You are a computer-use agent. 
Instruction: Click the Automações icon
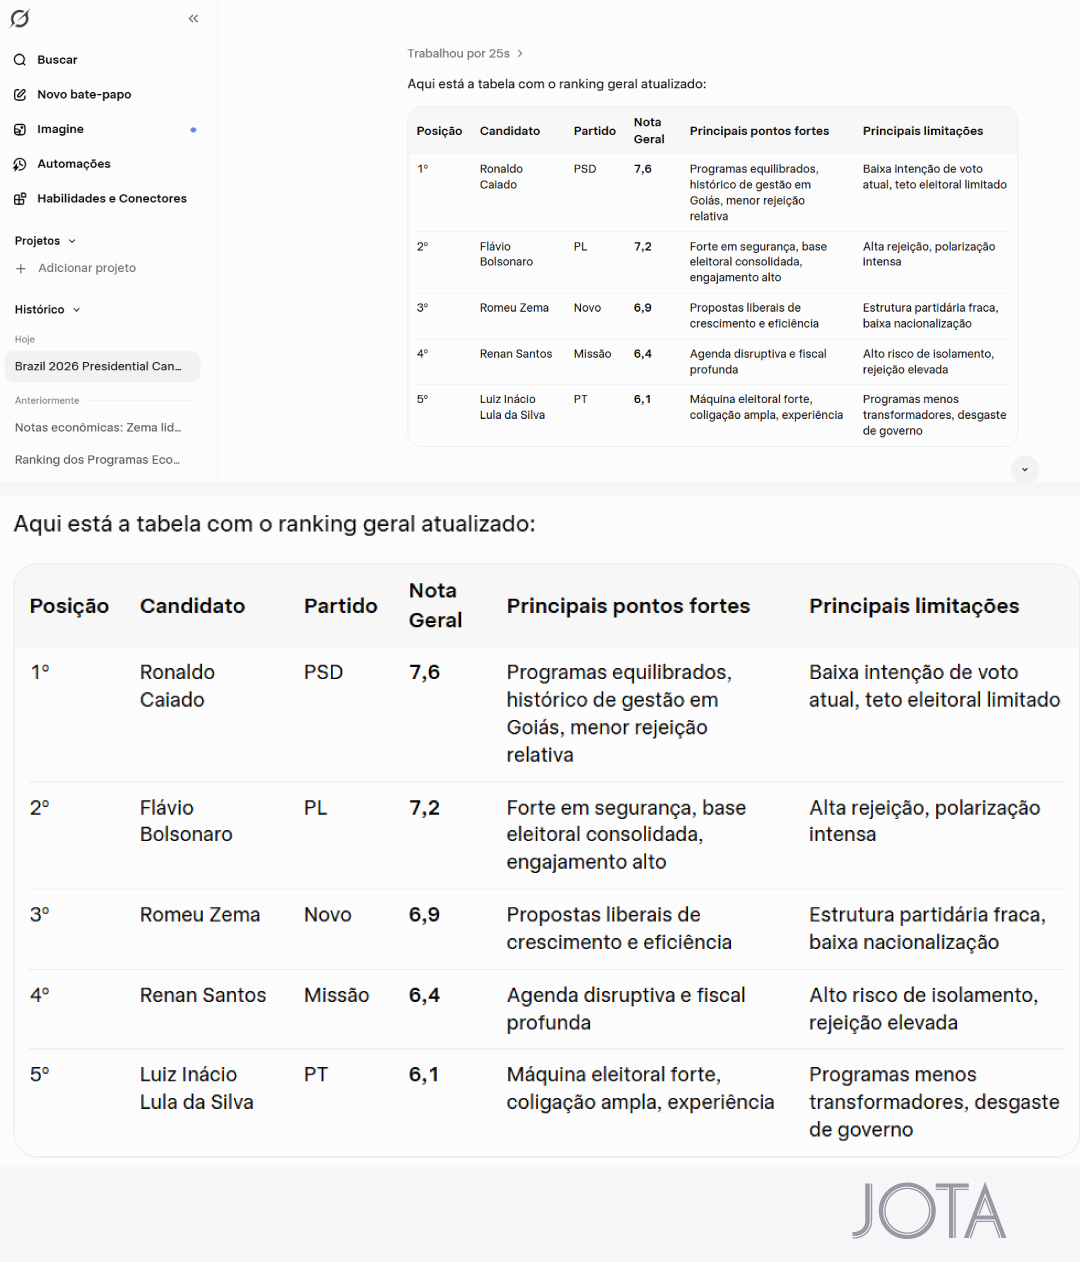(20, 164)
